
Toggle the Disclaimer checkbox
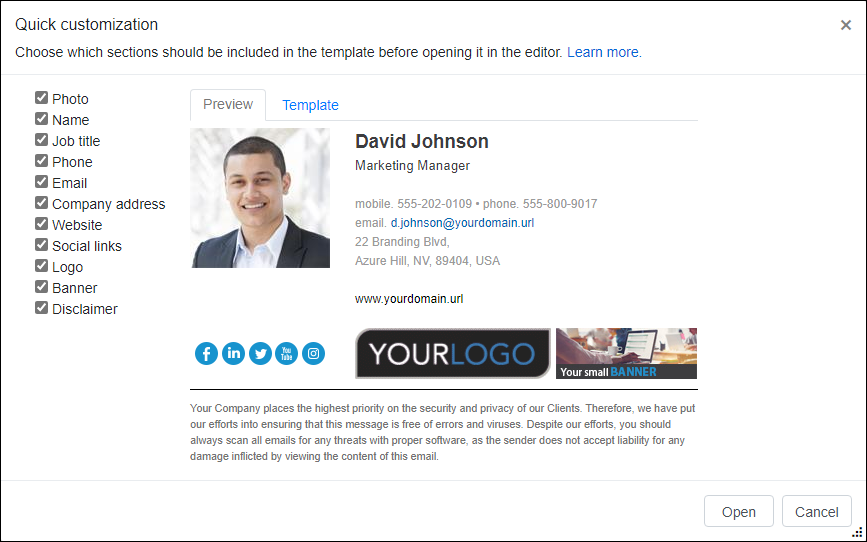coord(41,308)
